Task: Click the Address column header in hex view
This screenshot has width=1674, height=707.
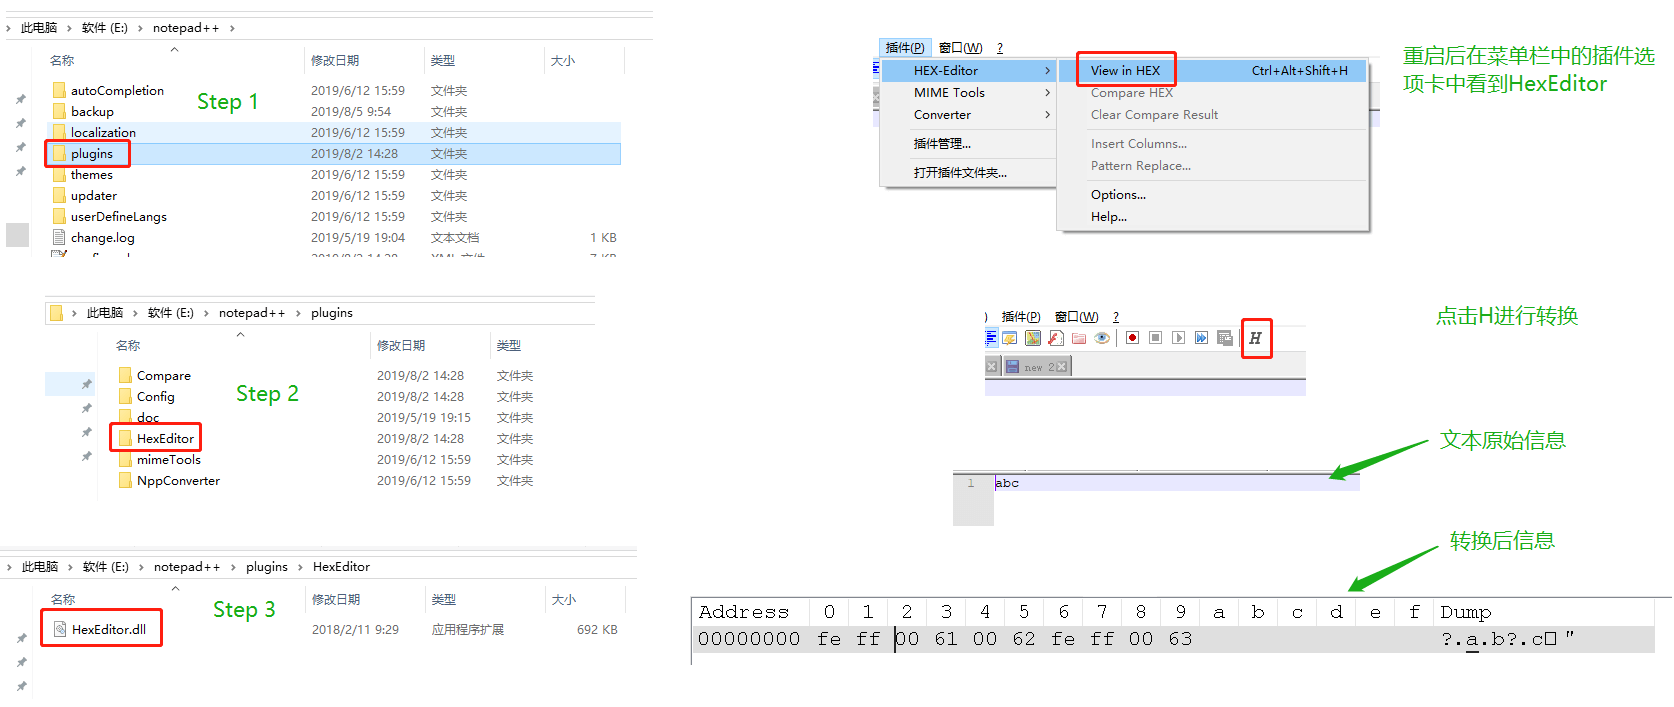Action: pos(744,612)
